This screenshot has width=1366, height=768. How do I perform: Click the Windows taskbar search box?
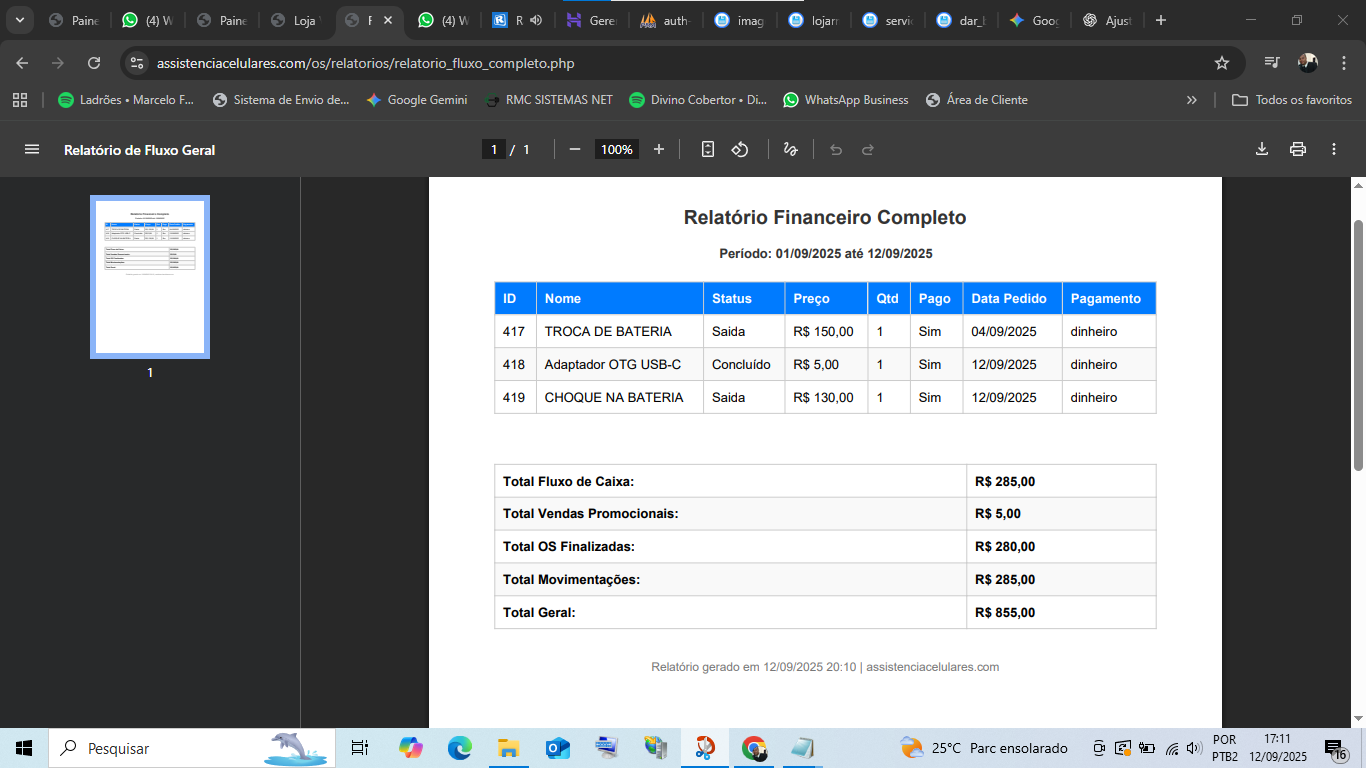[x=150, y=748]
